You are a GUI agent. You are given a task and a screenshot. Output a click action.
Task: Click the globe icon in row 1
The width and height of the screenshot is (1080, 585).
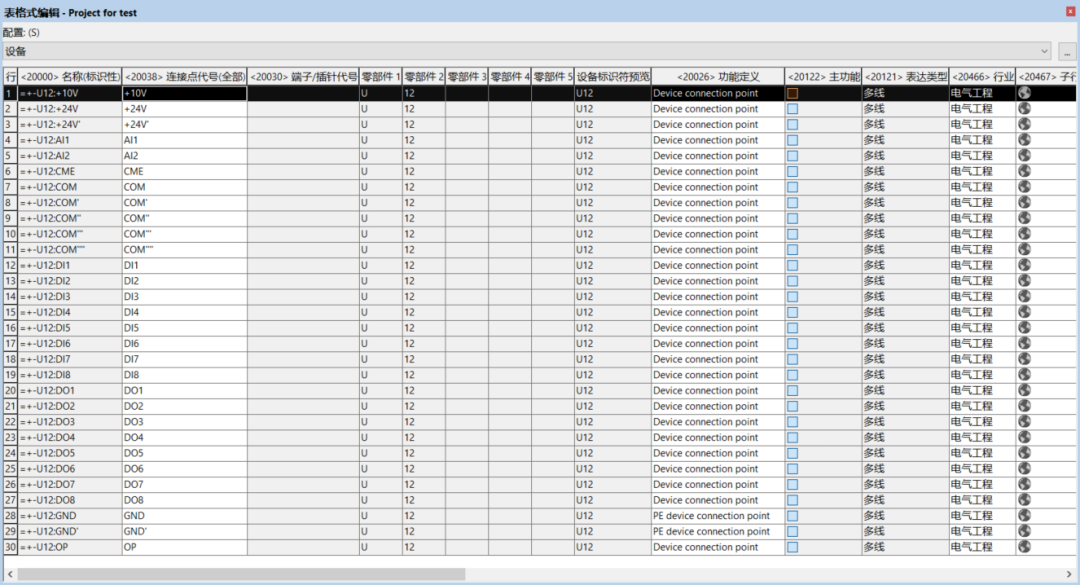pyautogui.click(x=1024, y=92)
